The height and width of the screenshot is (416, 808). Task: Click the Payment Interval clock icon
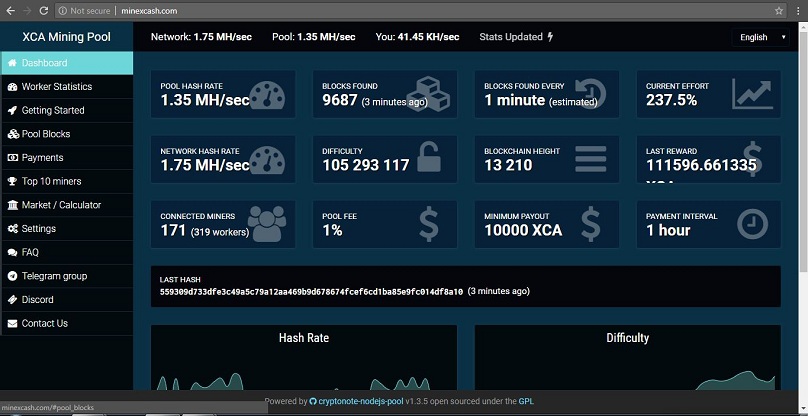pyautogui.click(x=752, y=224)
